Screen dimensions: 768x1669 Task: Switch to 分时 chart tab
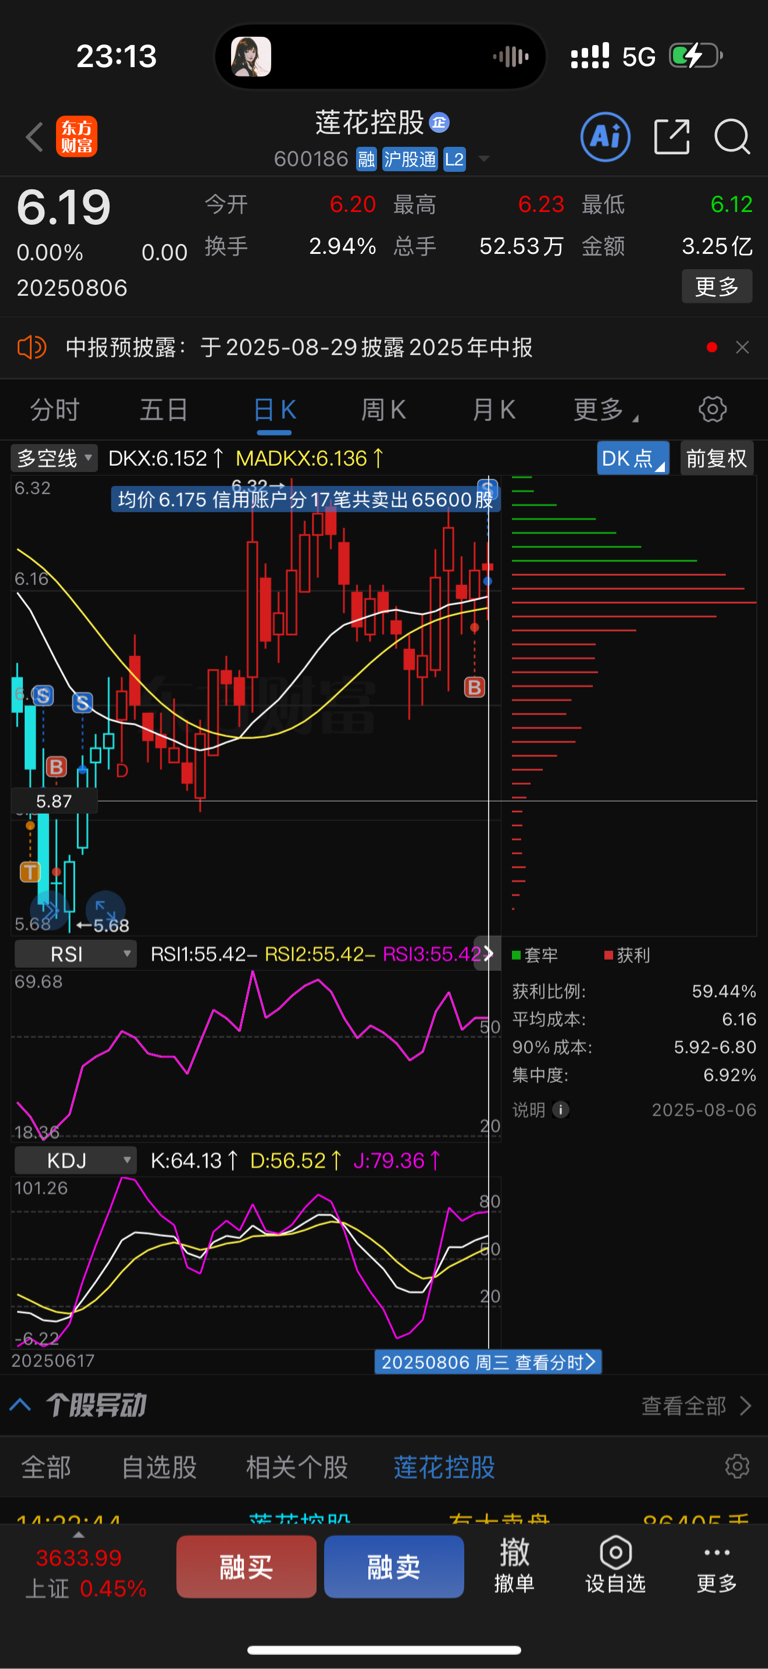[54, 409]
